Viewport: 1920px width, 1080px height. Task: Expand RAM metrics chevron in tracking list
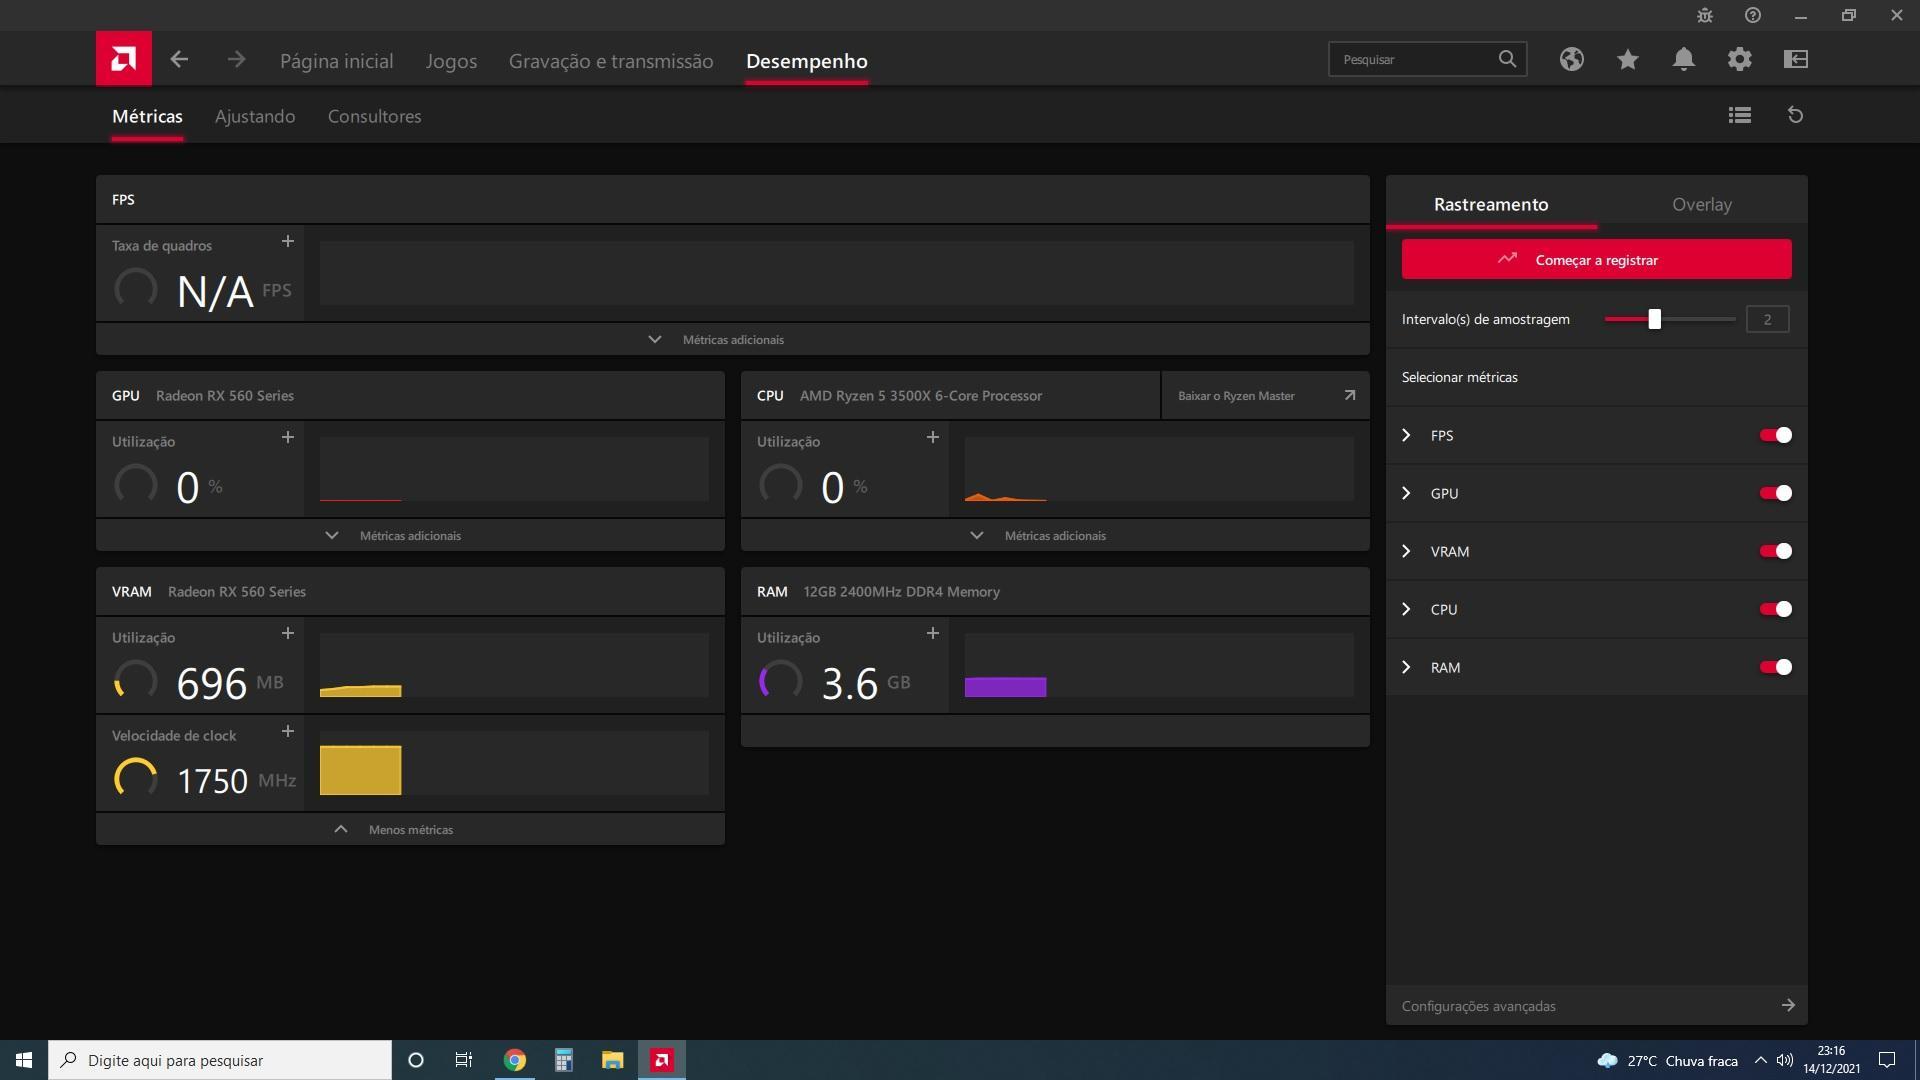1407,667
